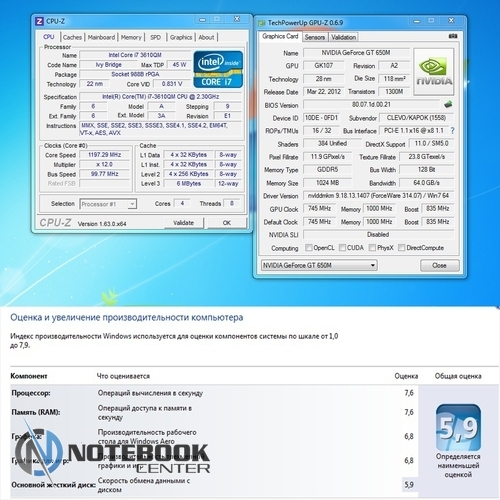Click the Процессор row score 7,6
Viewport: 500px width, 500px height.
[409, 393]
